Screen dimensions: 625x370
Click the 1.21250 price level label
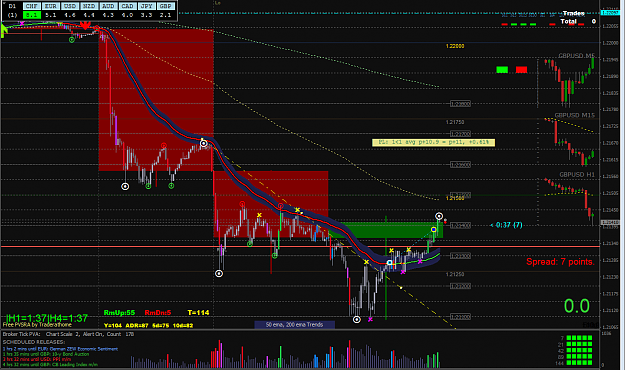[455, 274]
